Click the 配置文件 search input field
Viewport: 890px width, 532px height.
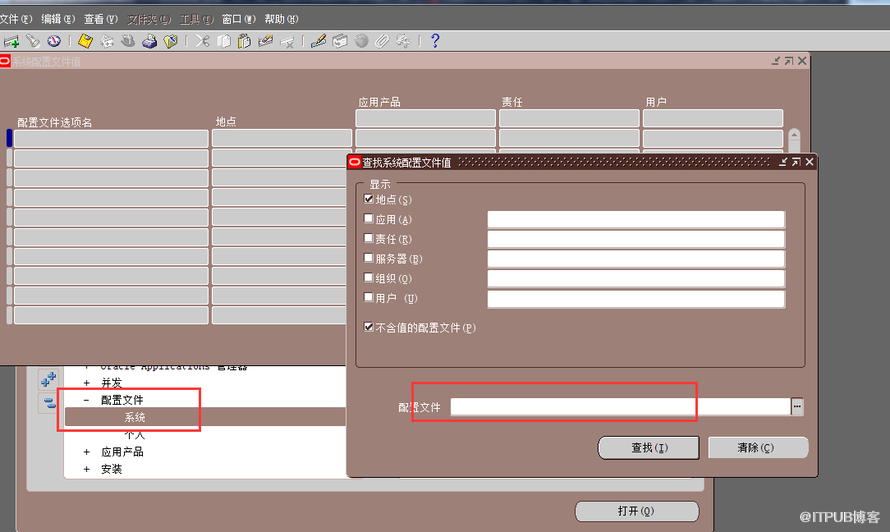tap(618, 407)
